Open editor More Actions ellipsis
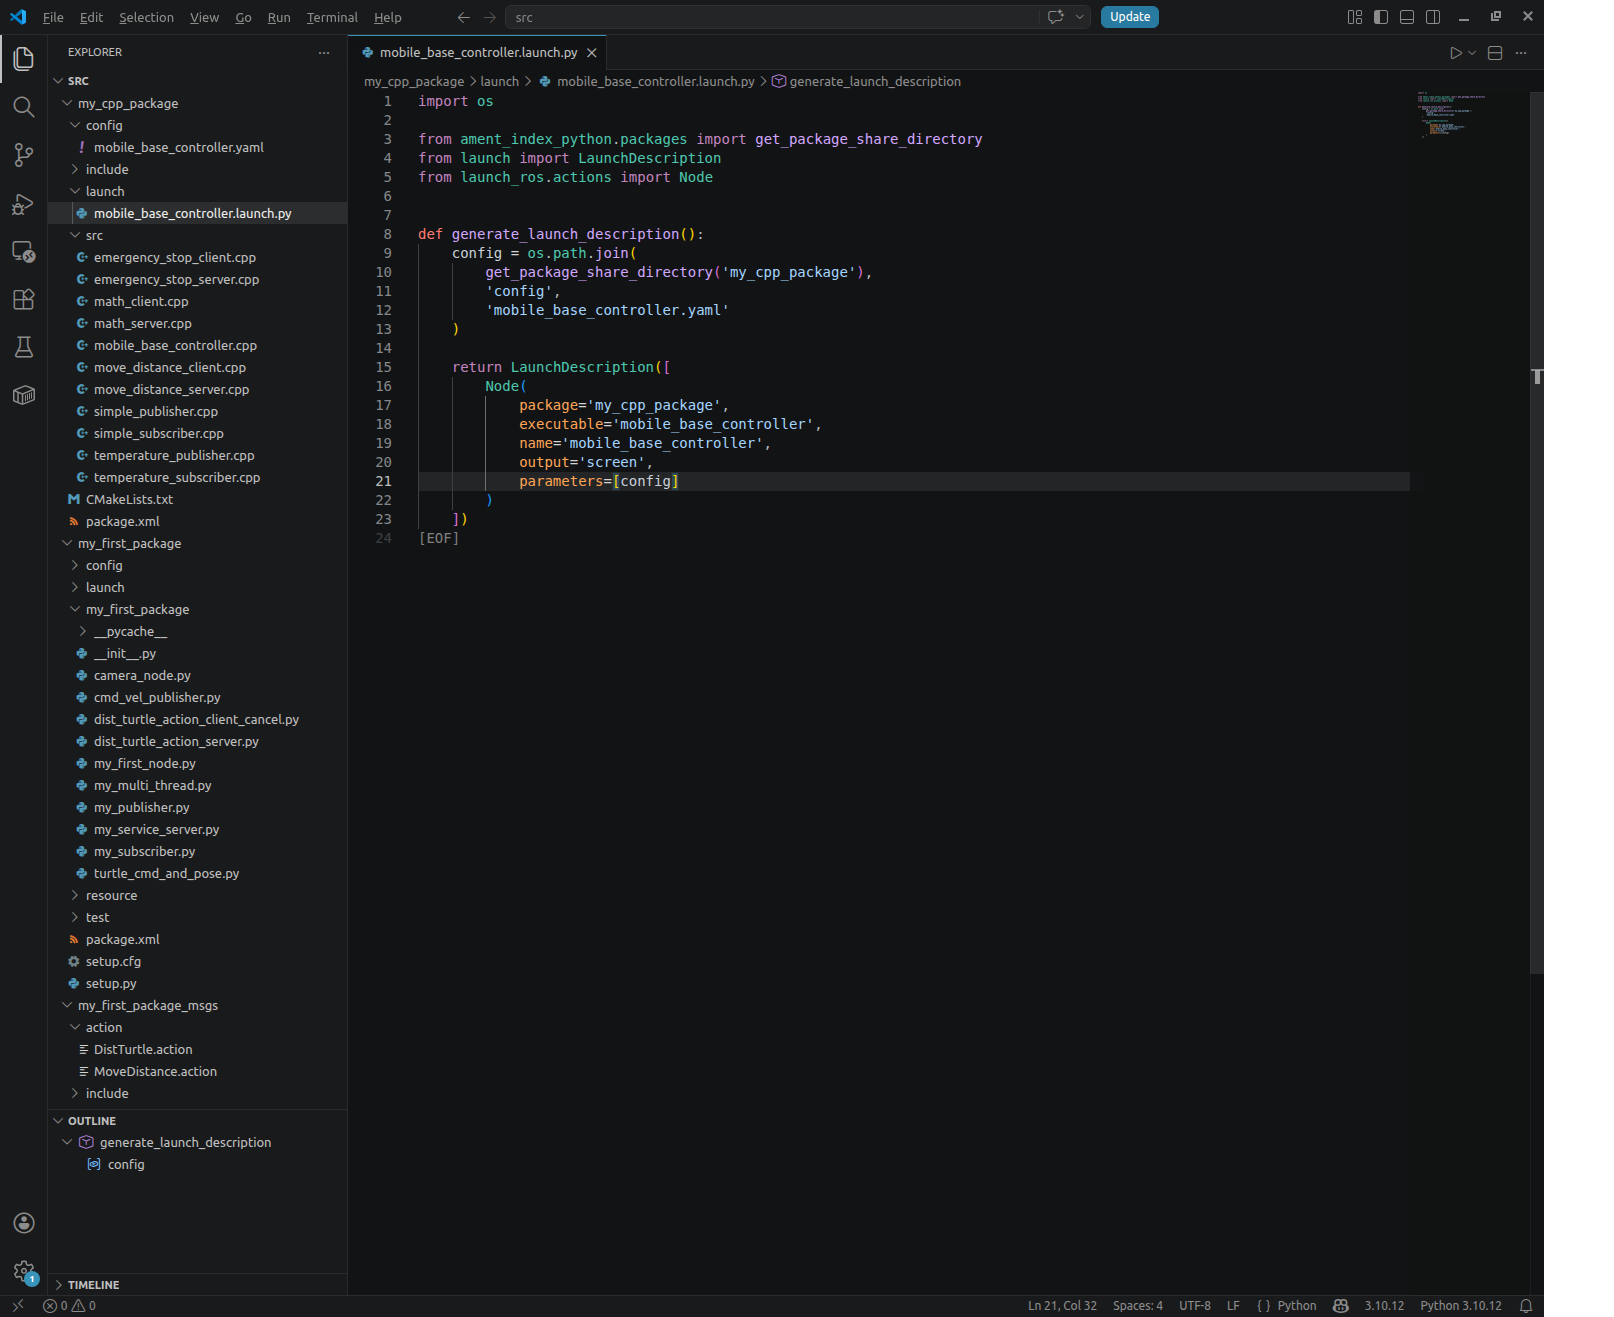1614x1317 pixels. [1521, 53]
